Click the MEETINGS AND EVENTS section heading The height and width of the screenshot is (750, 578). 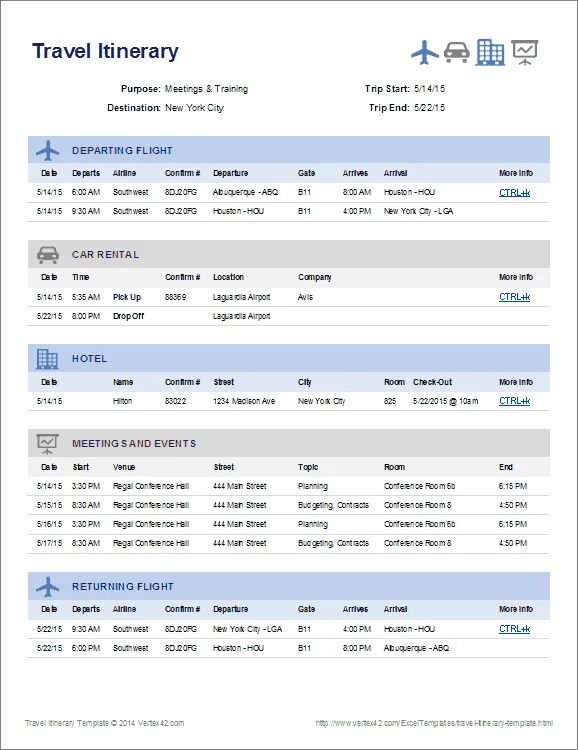(x=134, y=444)
